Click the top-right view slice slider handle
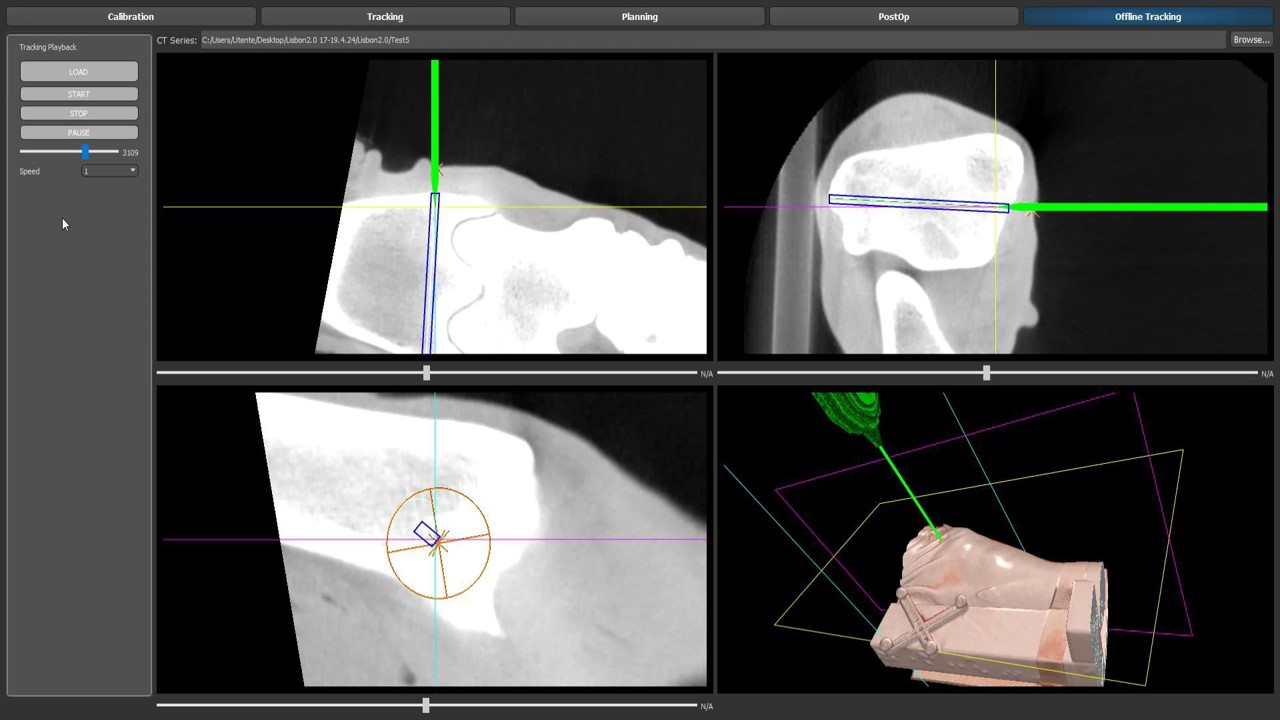This screenshot has width=1280, height=720. pos(986,373)
